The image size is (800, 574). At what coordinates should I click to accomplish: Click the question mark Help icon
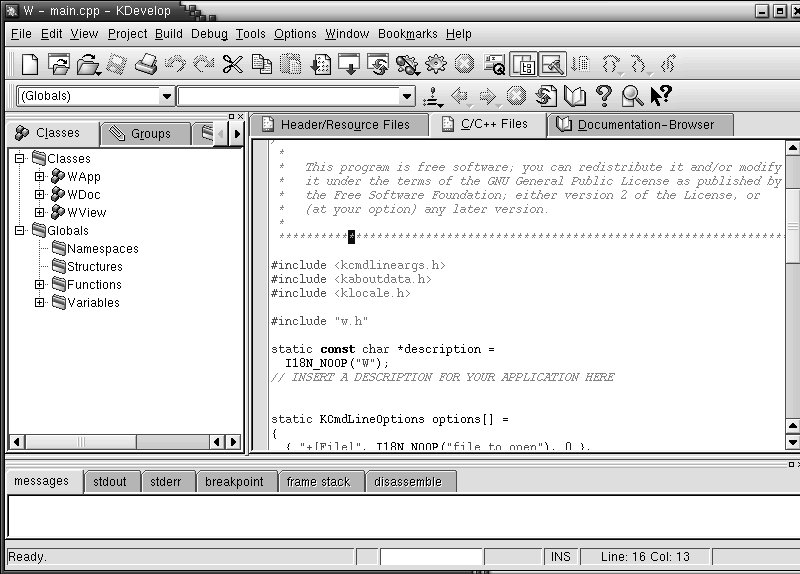pyautogui.click(x=603, y=96)
